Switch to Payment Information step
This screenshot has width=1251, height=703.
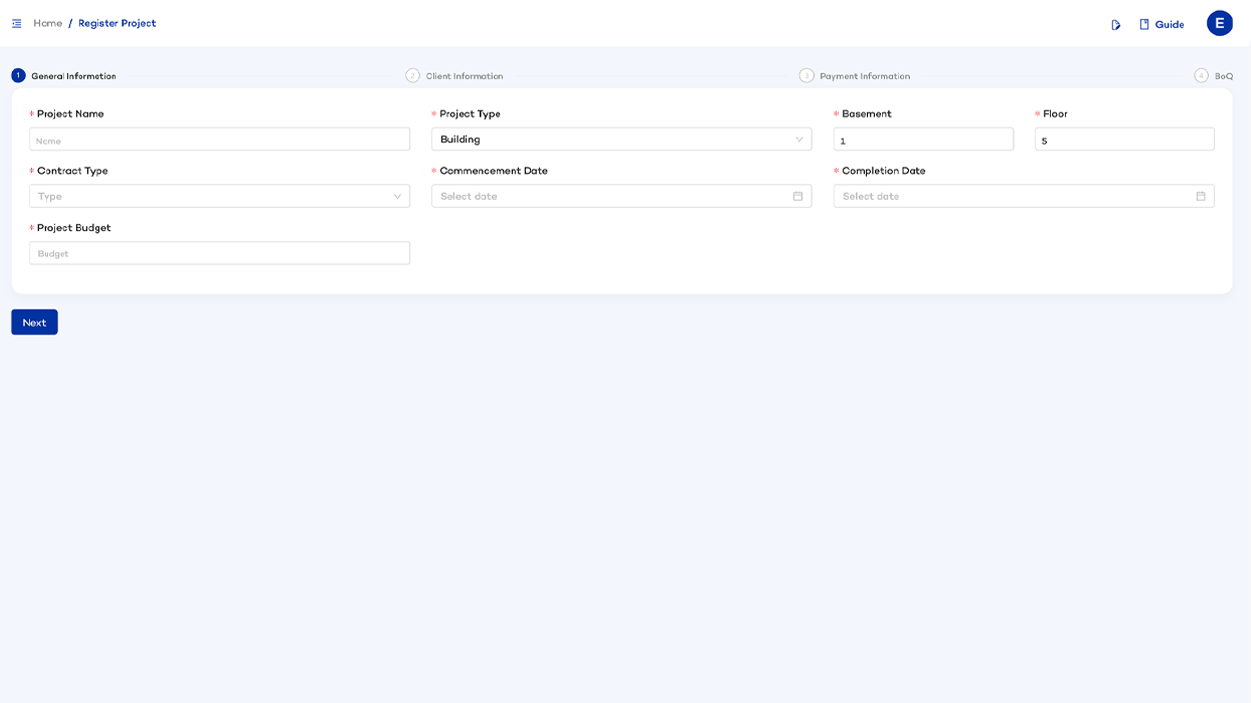[864, 76]
